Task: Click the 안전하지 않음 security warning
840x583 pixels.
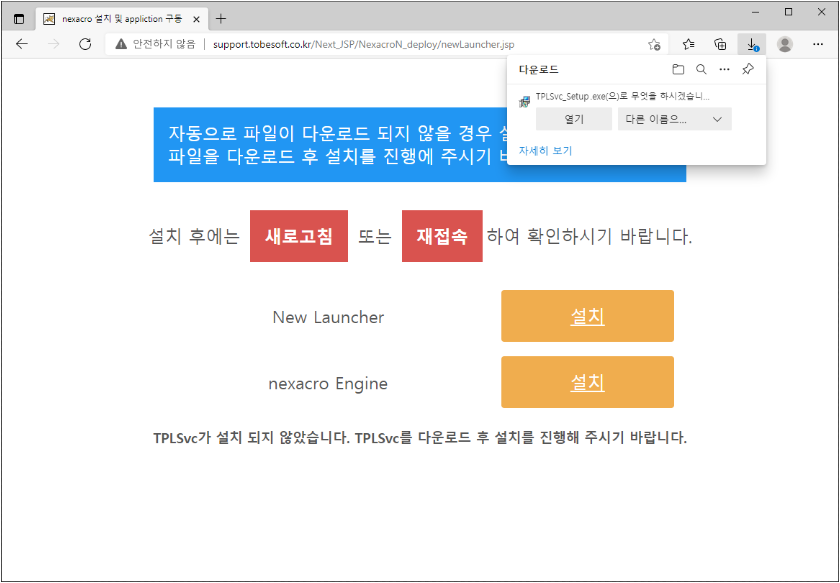Action: tap(156, 44)
